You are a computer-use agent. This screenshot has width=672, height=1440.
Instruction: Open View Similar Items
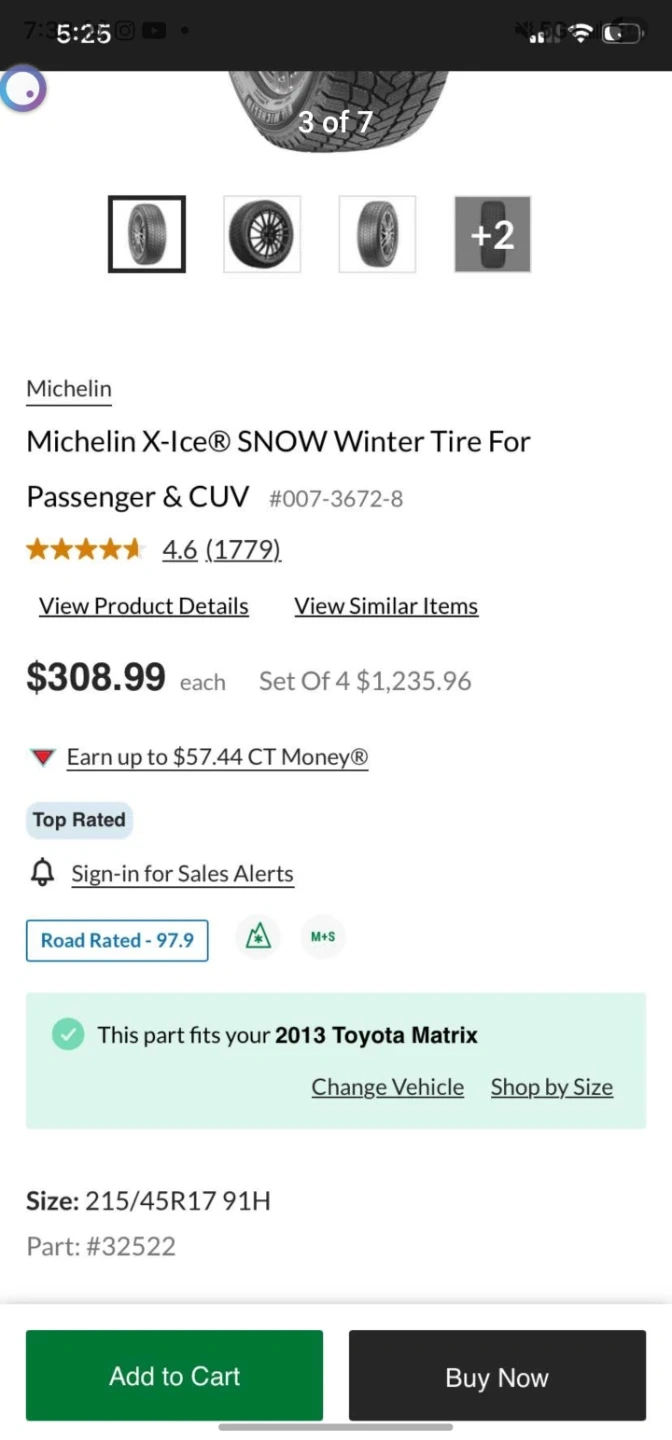tap(386, 606)
